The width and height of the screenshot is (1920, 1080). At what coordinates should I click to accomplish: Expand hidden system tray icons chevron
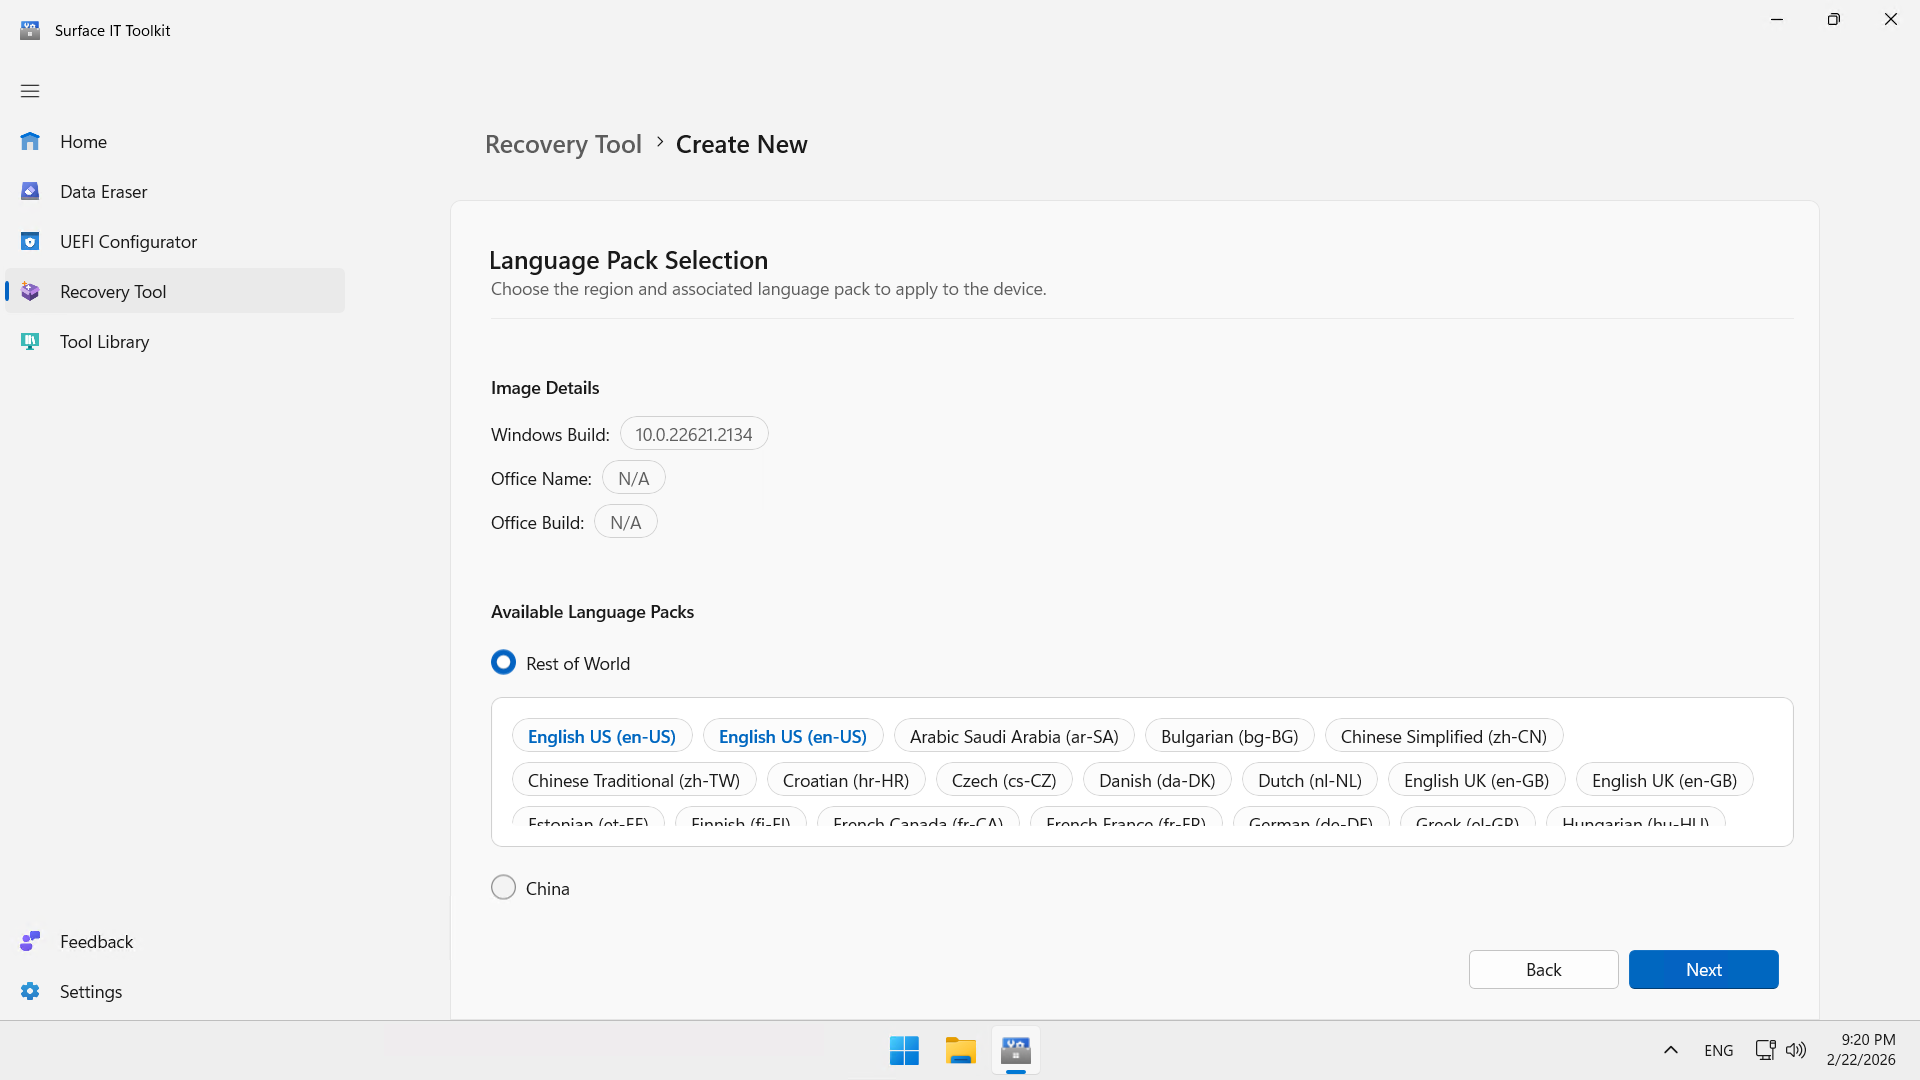pyautogui.click(x=1670, y=1050)
